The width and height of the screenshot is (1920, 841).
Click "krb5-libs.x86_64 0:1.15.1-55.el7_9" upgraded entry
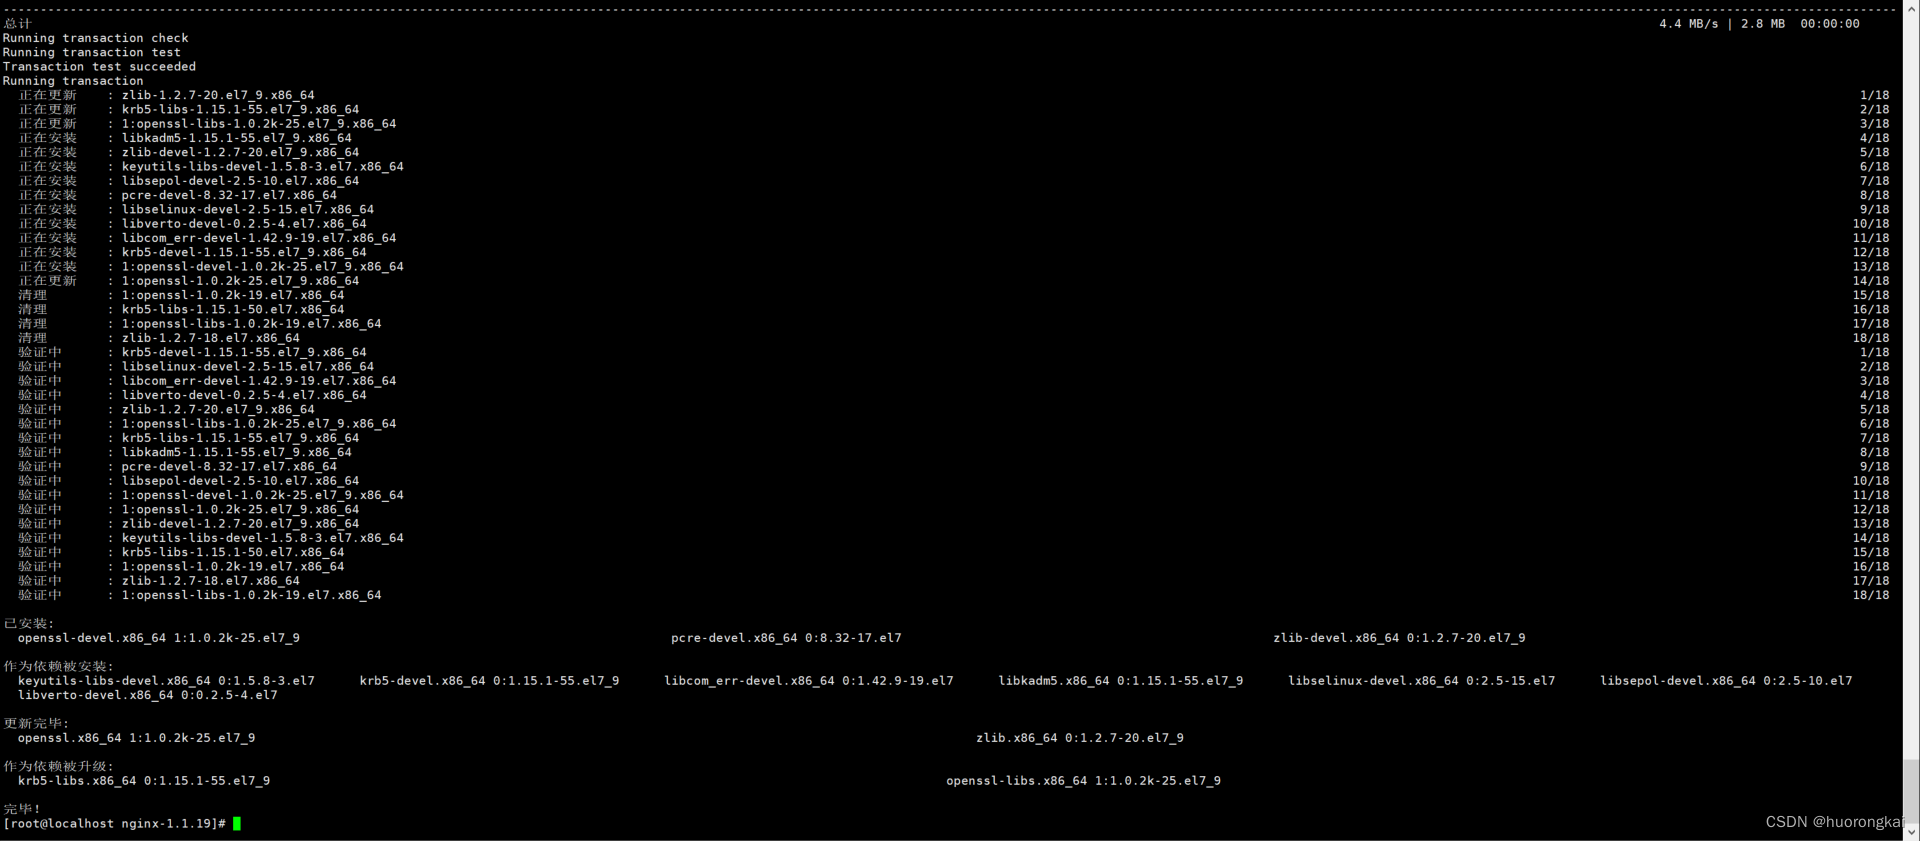pos(143,781)
